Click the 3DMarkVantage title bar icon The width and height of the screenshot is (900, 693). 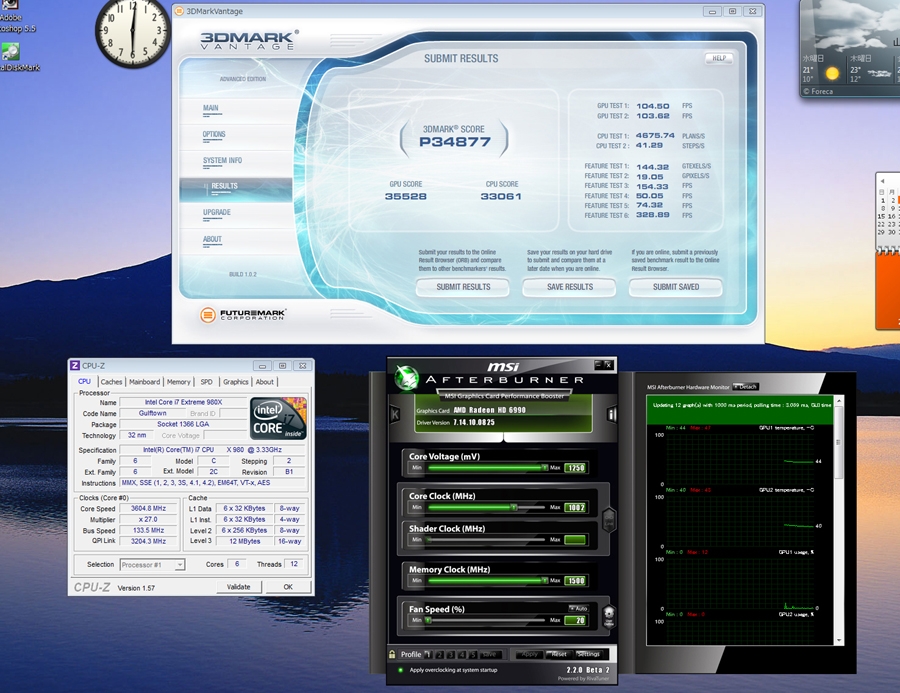179,11
